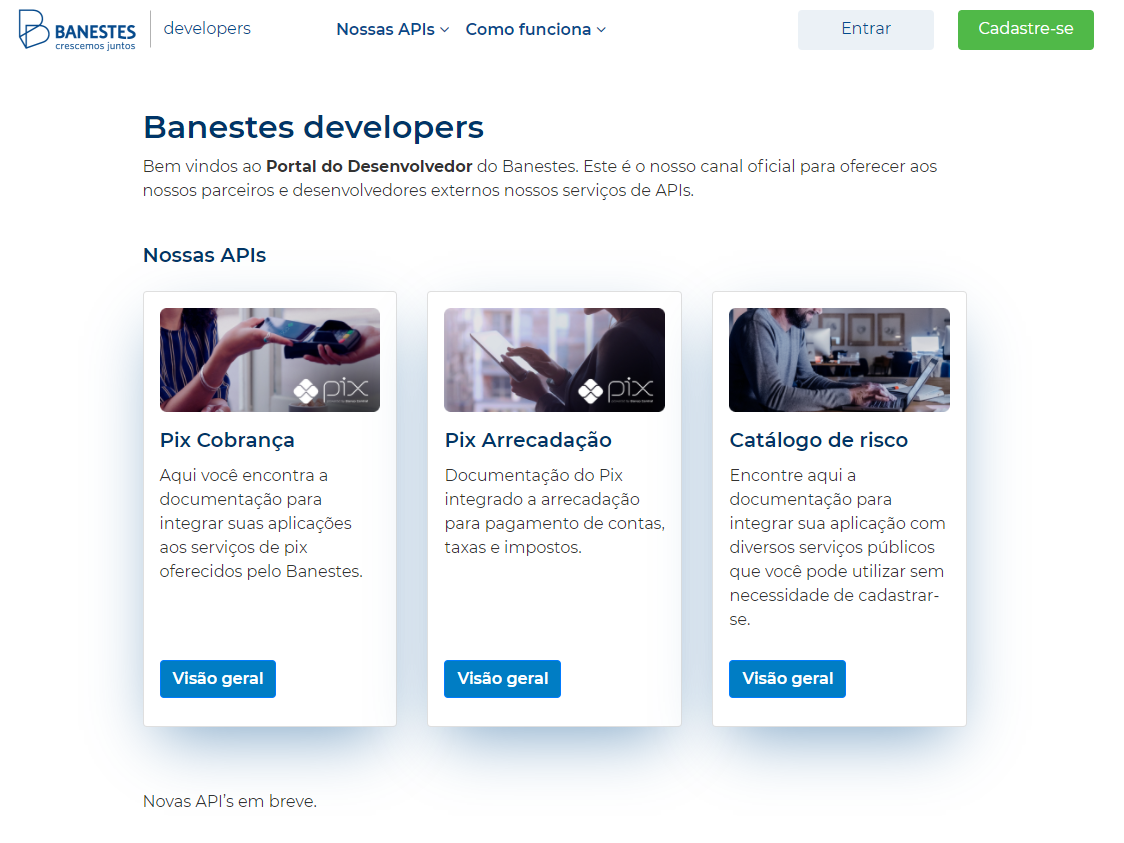
Task: Click the Pix logo on Pix Cobrança image
Action: (332, 391)
